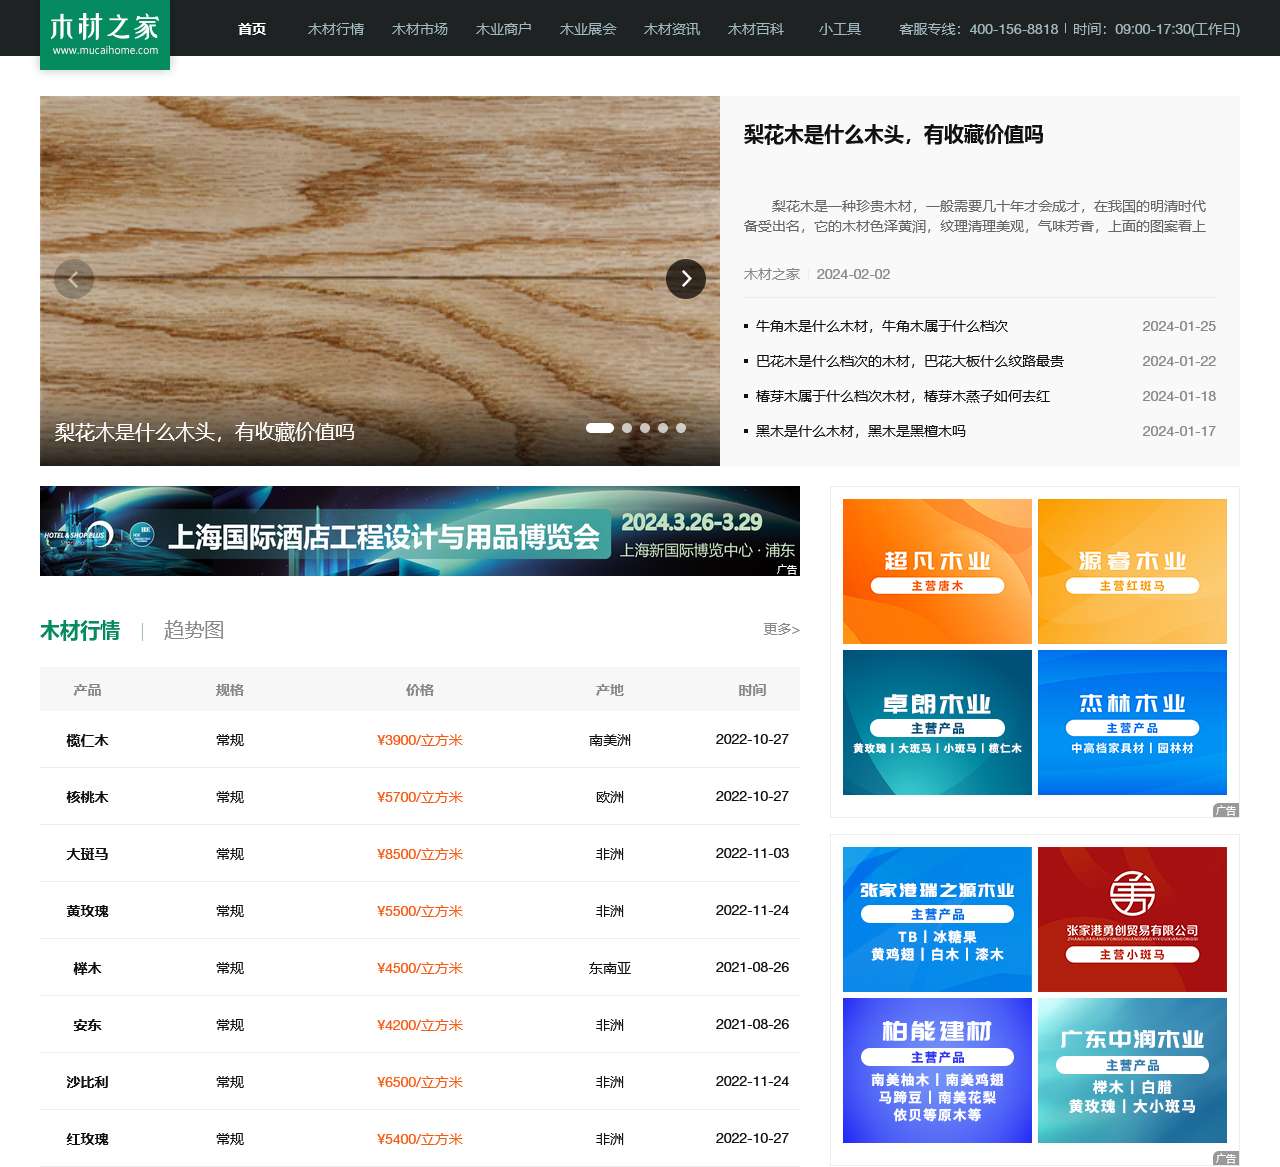
Task: Open 木材百科 navigation item
Action: (x=756, y=29)
